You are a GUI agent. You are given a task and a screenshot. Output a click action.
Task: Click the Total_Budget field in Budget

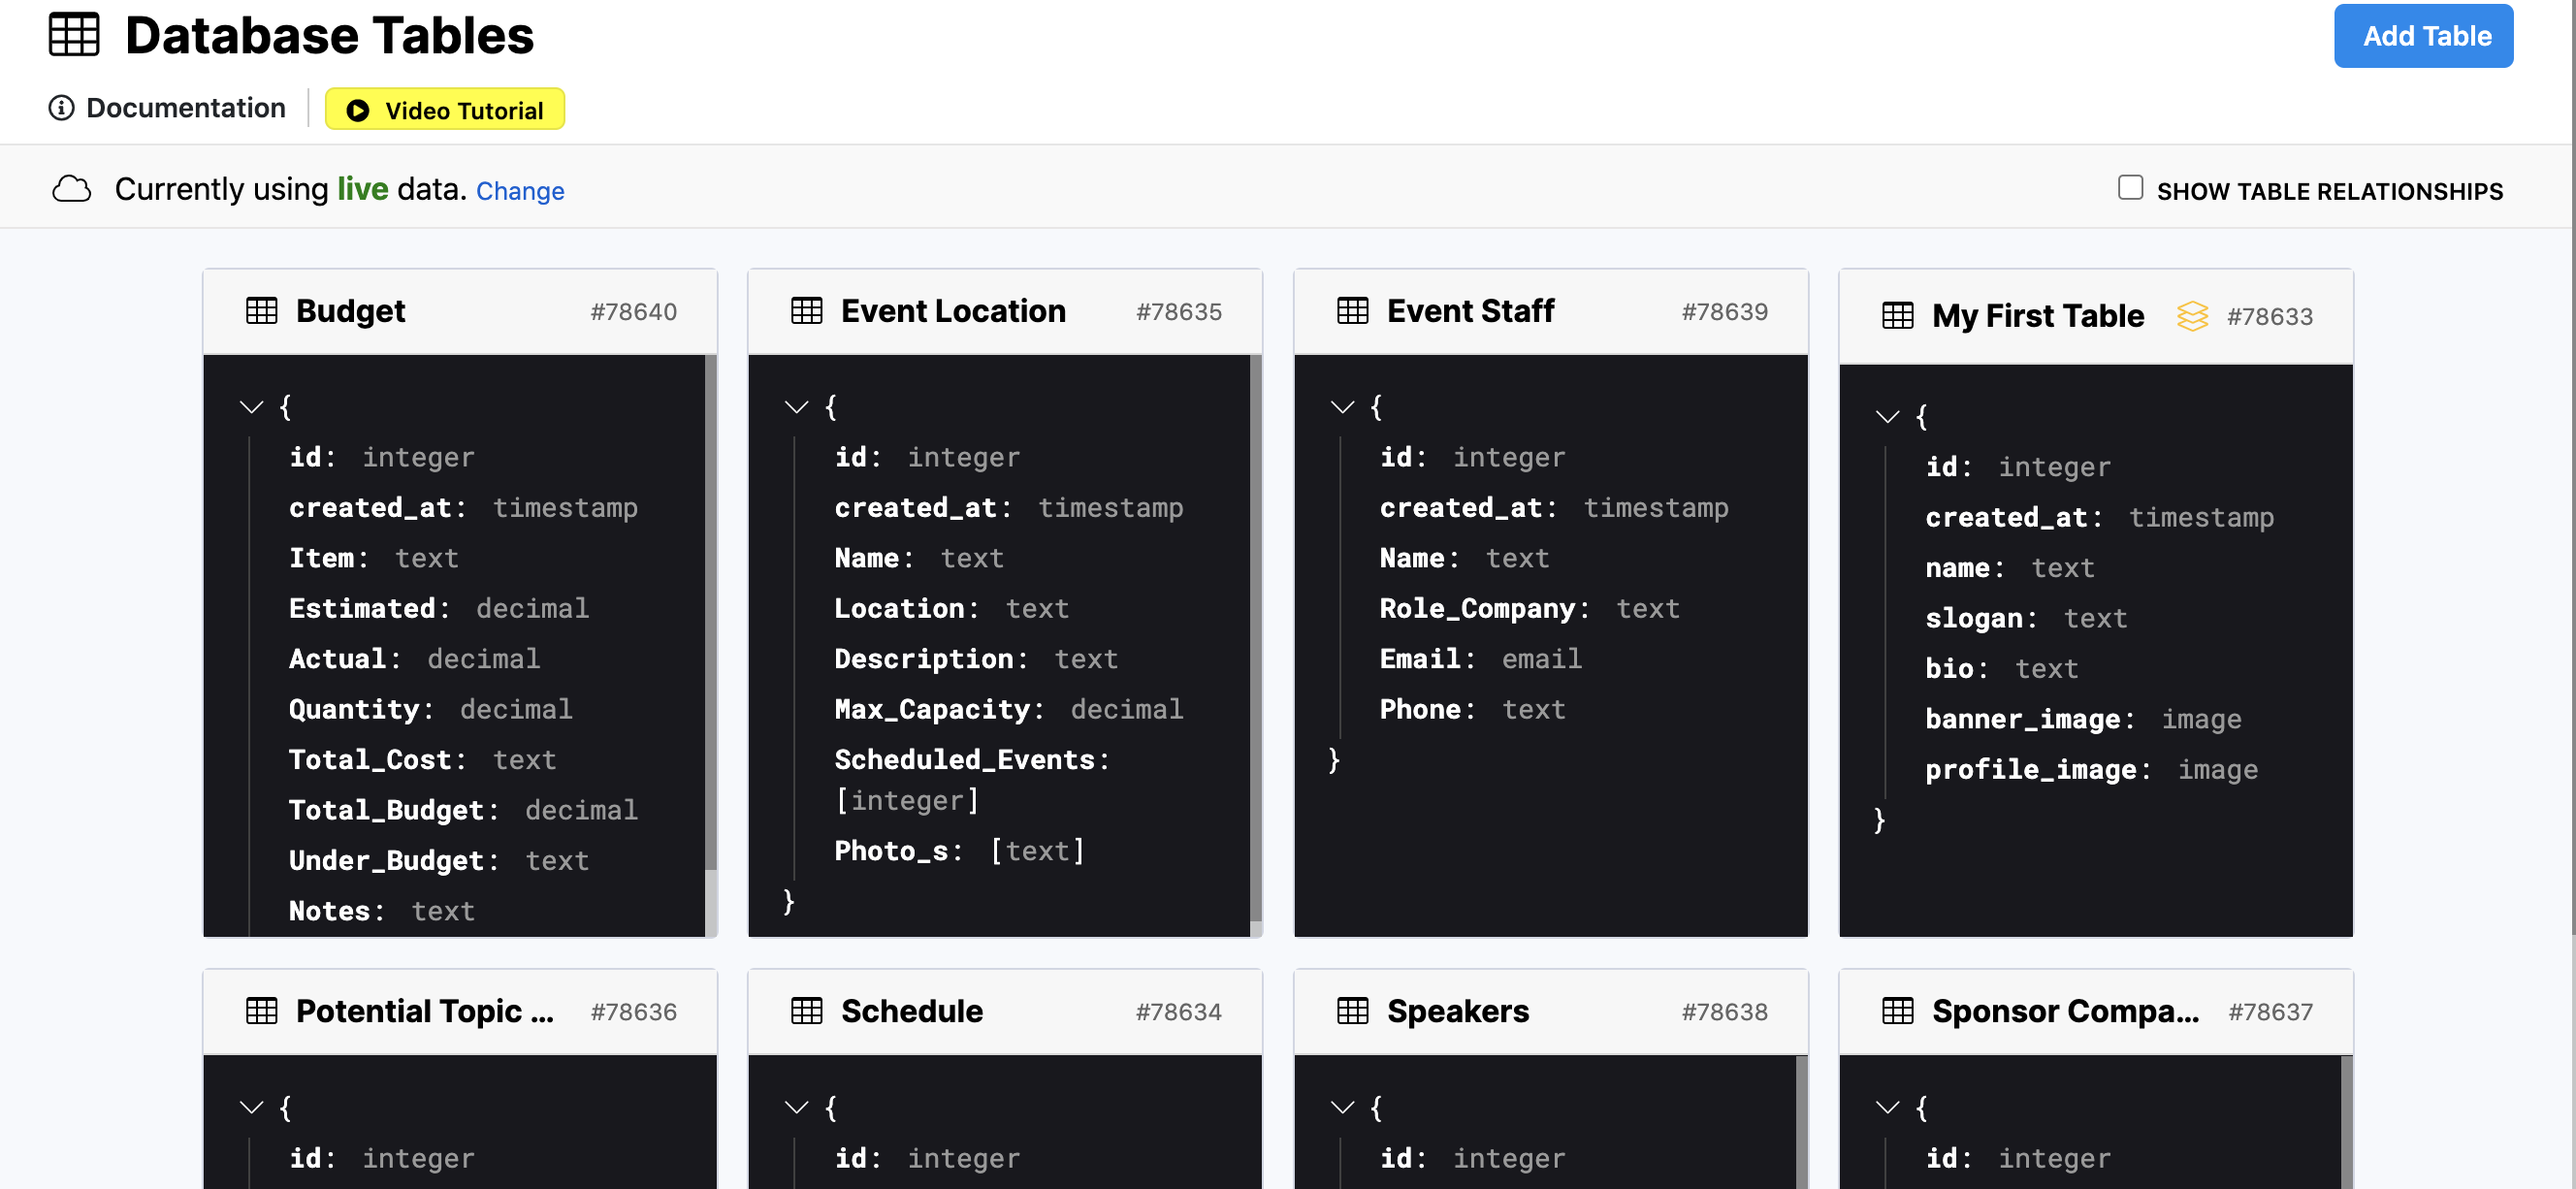point(463,810)
